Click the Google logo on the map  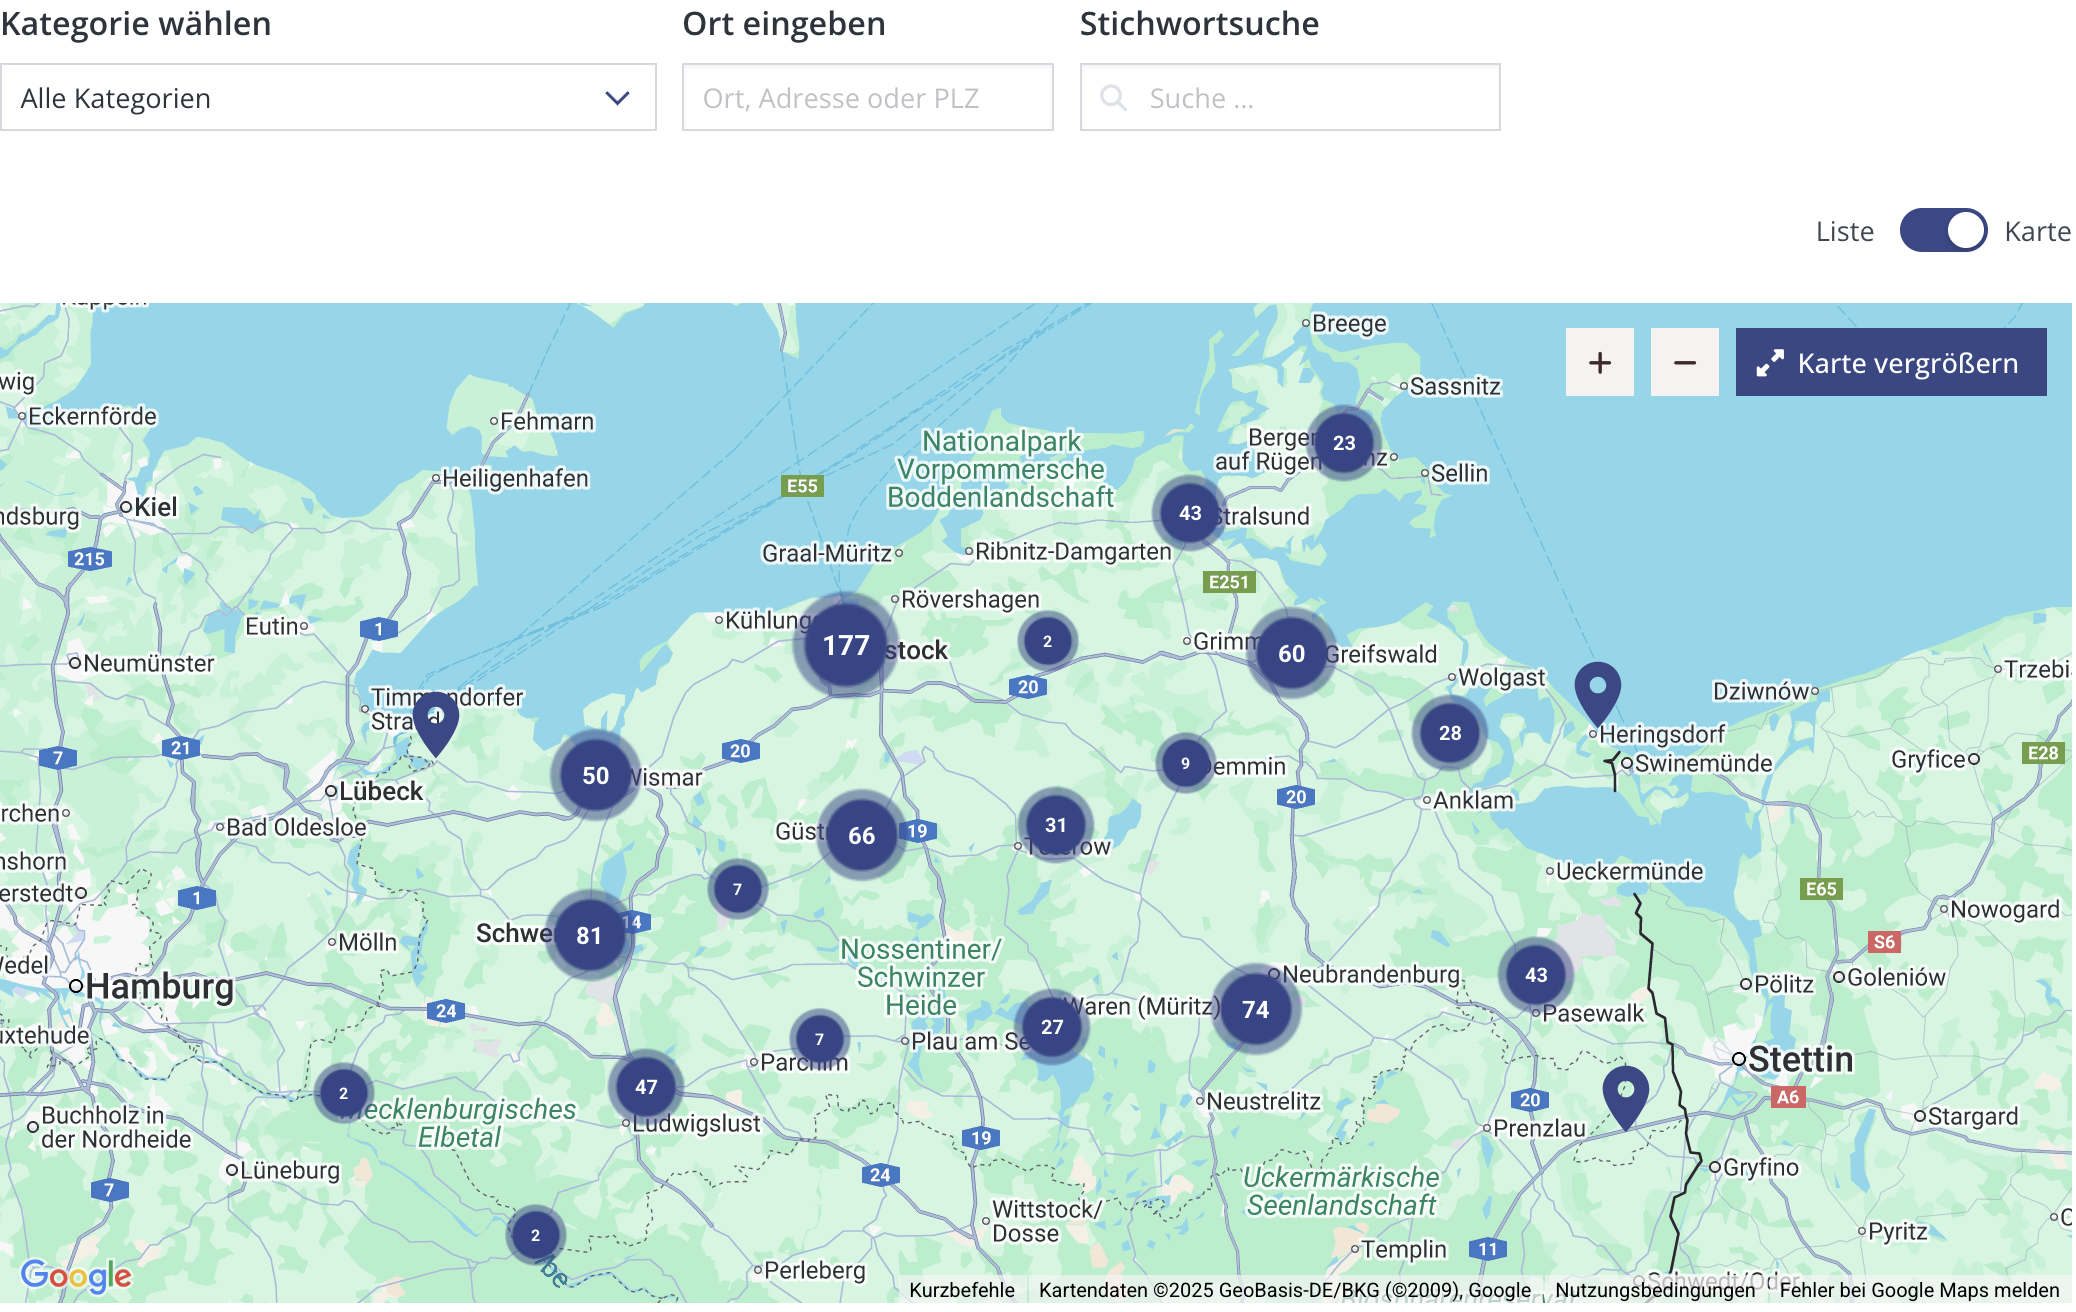point(76,1275)
